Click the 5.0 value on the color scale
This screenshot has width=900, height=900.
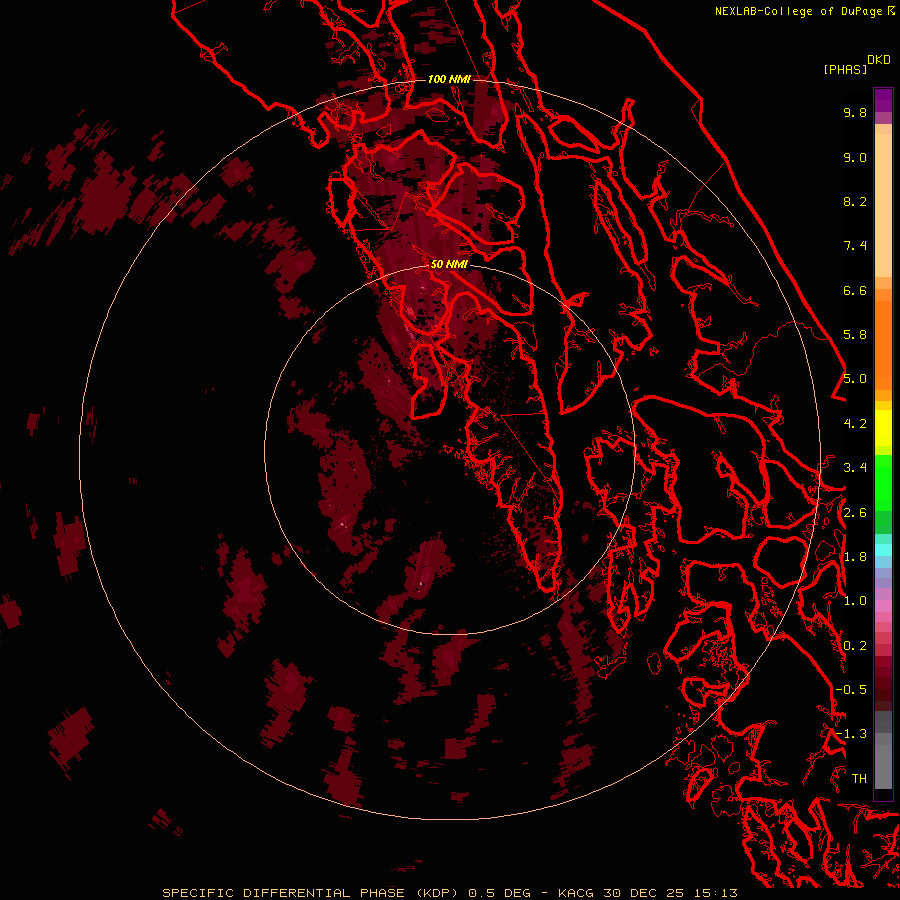click(x=855, y=379)
